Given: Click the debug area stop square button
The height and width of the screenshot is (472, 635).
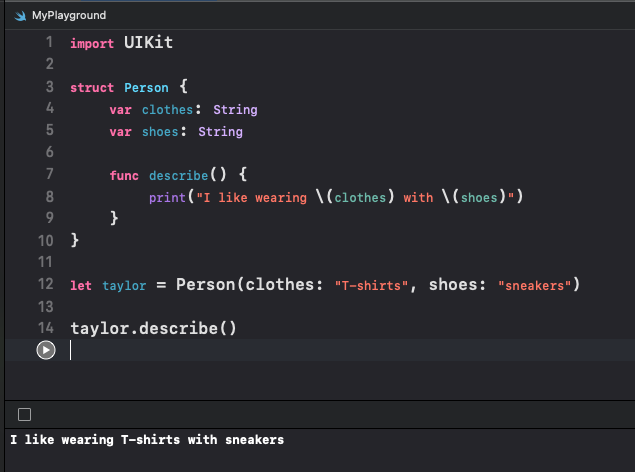Looking at the screenshot, I should 24,415.
